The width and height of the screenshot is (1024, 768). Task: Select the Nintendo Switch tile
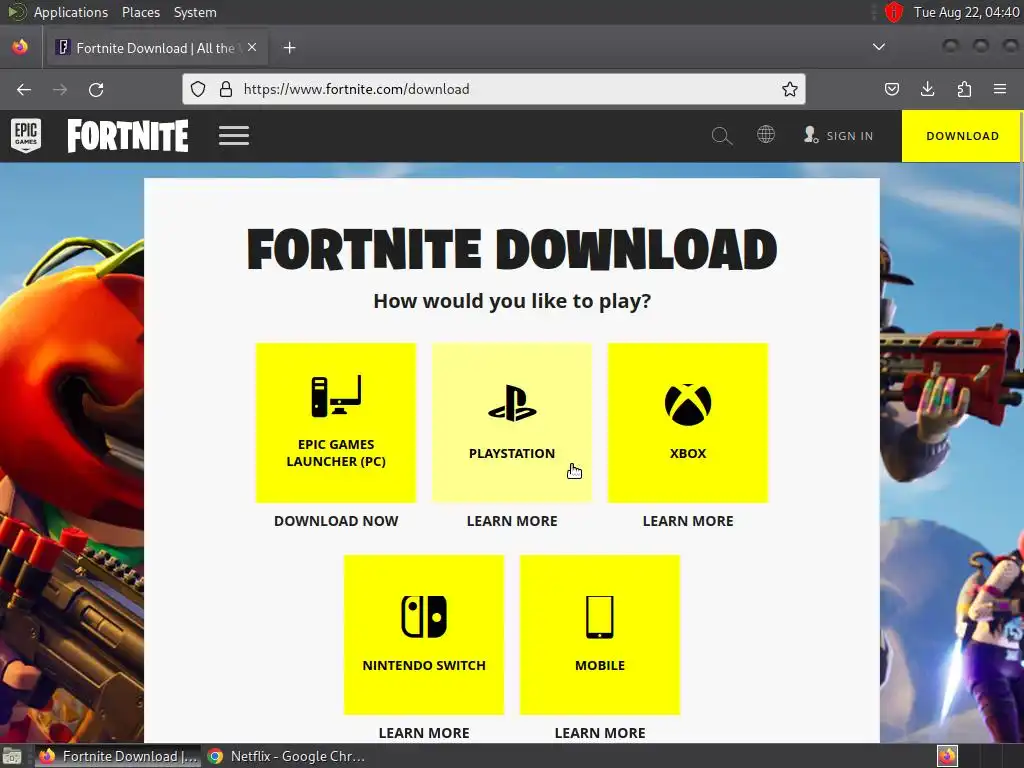click(x=424, y=635)
